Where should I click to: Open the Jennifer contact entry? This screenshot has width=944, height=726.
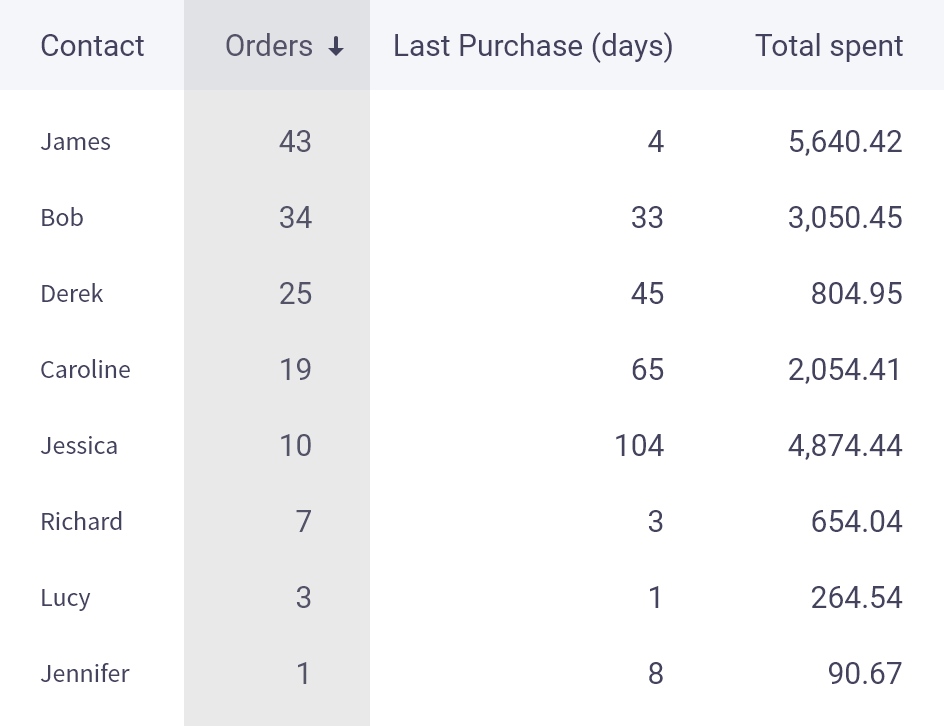tap(85, 674)
